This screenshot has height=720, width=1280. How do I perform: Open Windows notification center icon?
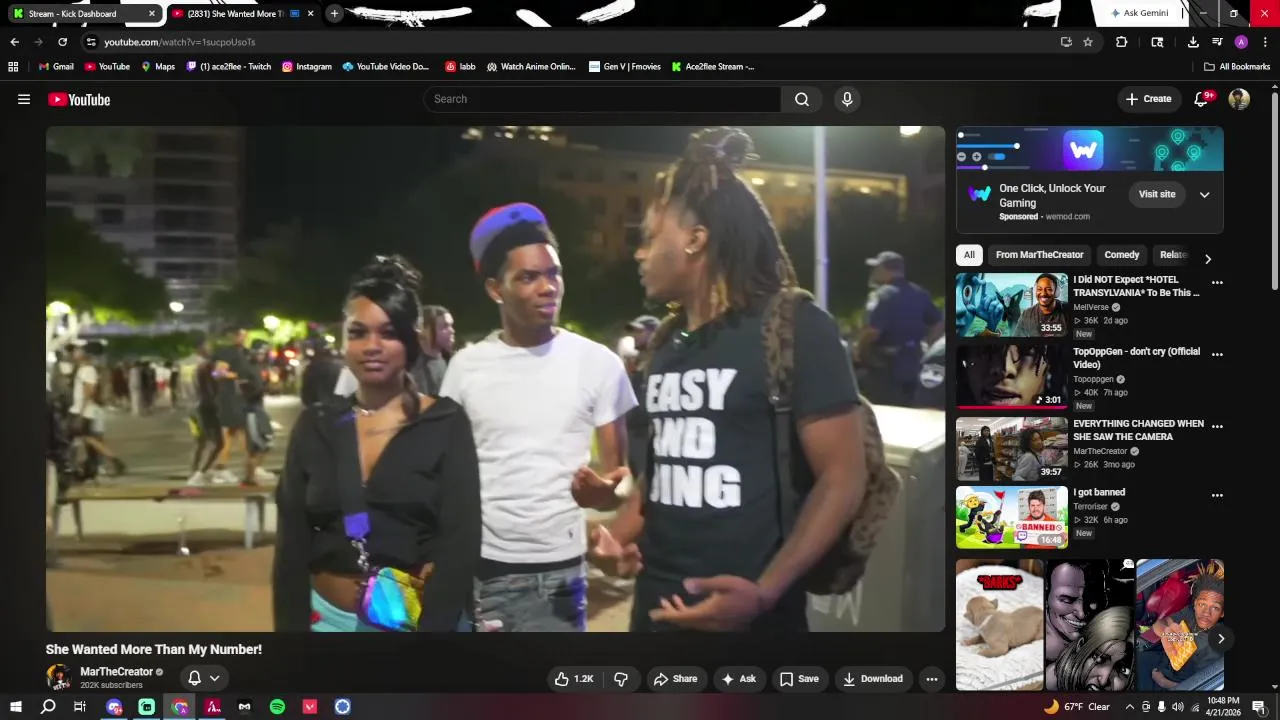click(x=1259, y=707)
